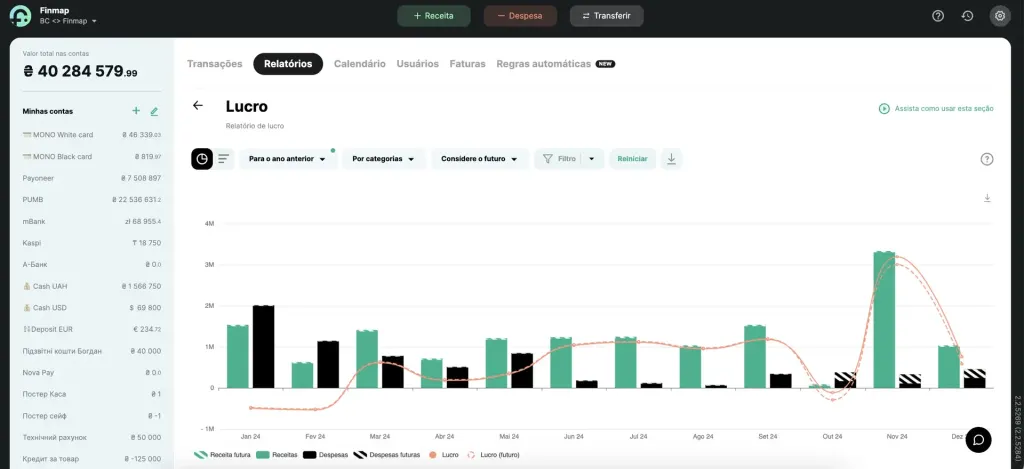Image resolution: width=1024 pixels, height=469 pixels.
Task: Open the chat support bubble
Action: tap(978, 440)
